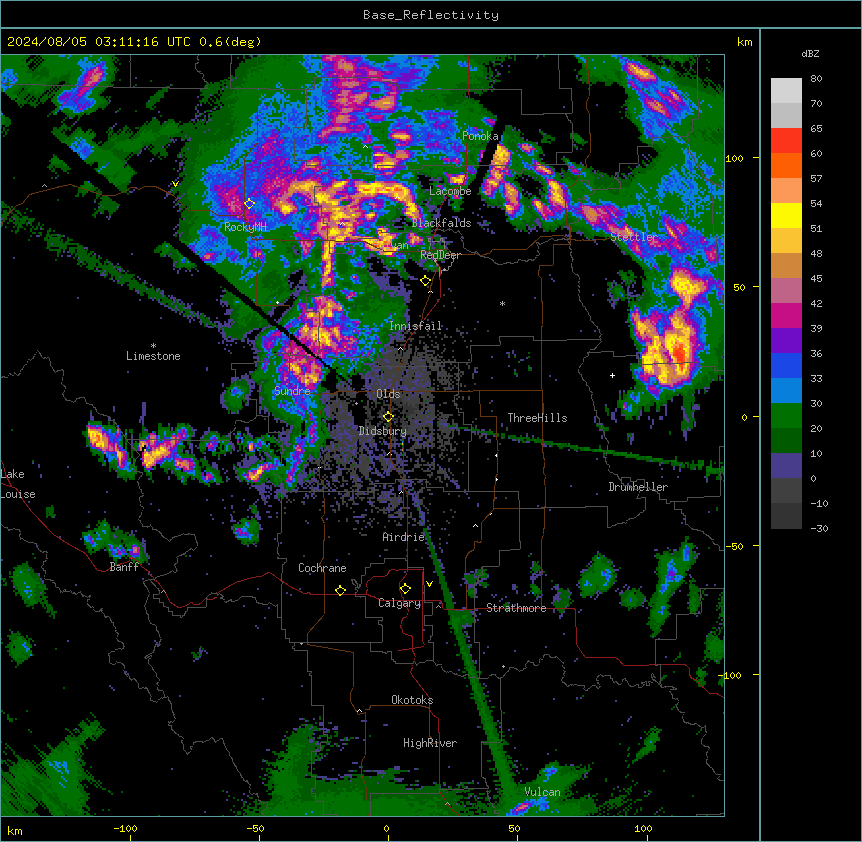Click the Okotoks city label
862x842 pixels.
(412, 700)
